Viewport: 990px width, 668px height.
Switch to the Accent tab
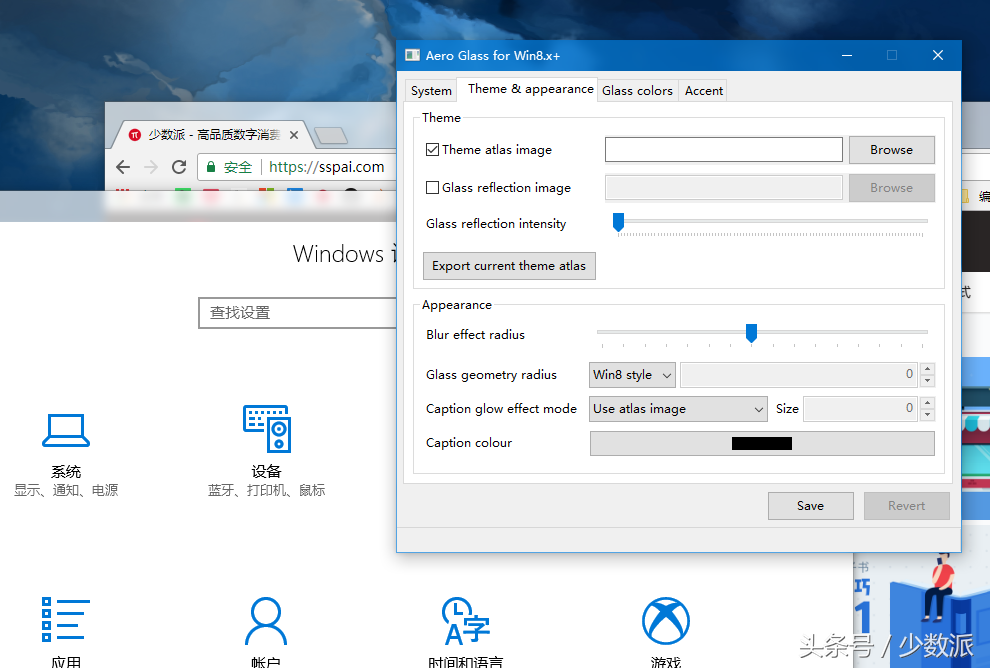point(704,90)
